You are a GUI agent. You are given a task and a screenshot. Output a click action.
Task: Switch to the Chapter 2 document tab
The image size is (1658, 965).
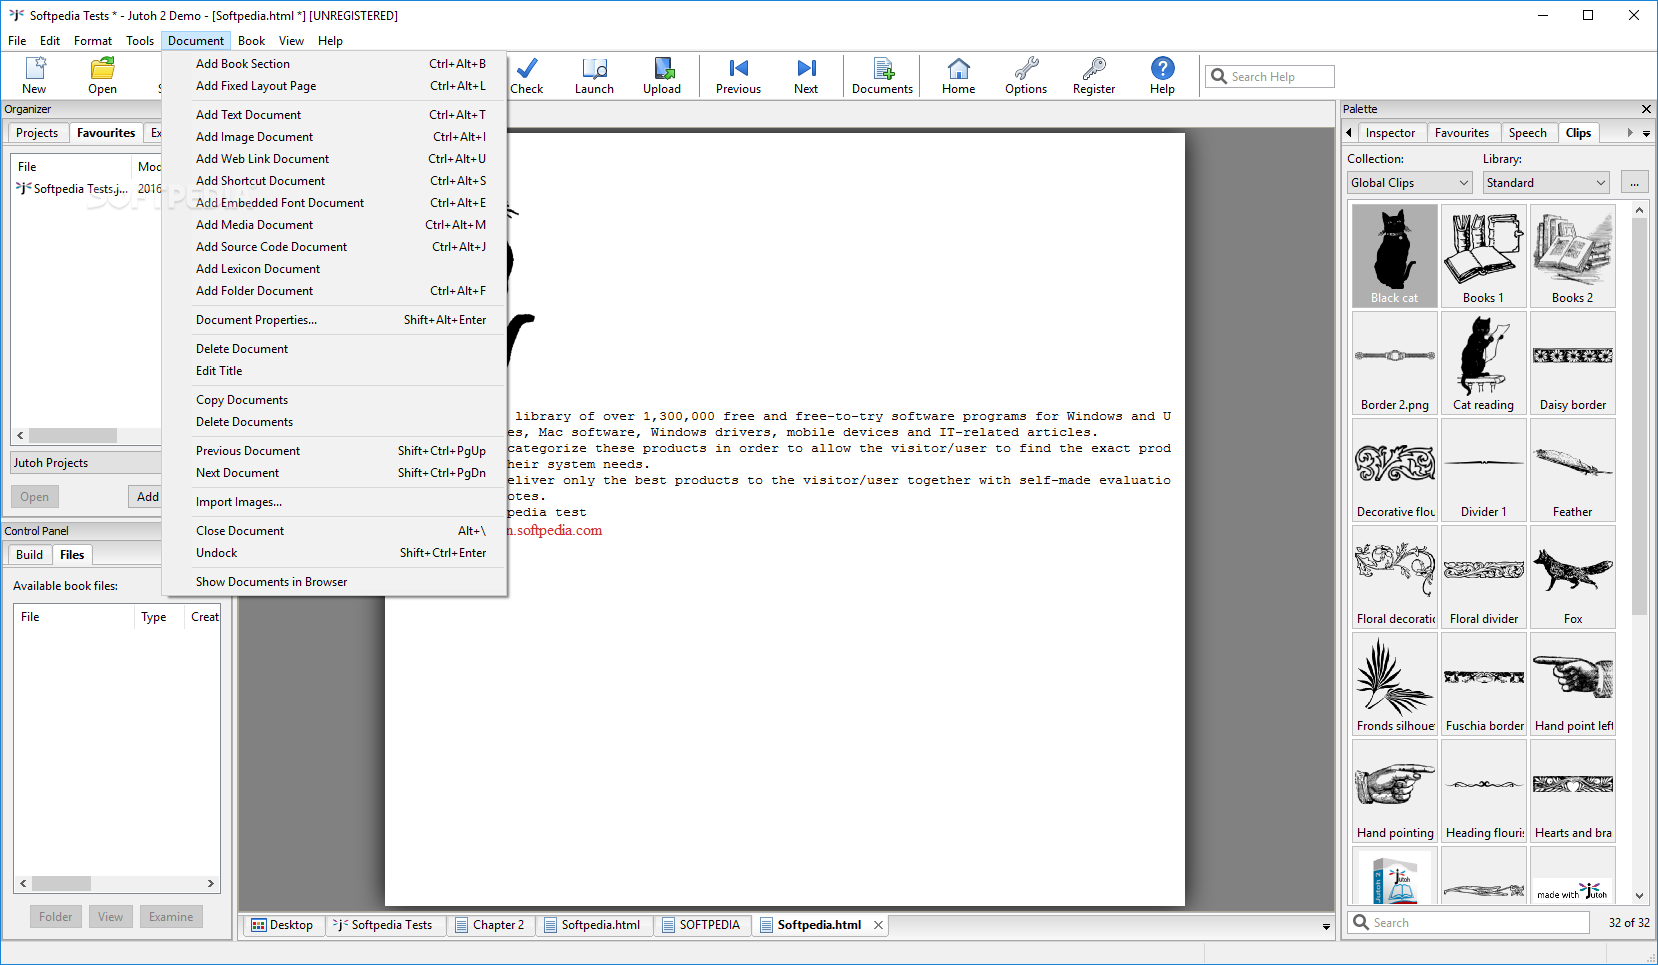pos(489,925)
